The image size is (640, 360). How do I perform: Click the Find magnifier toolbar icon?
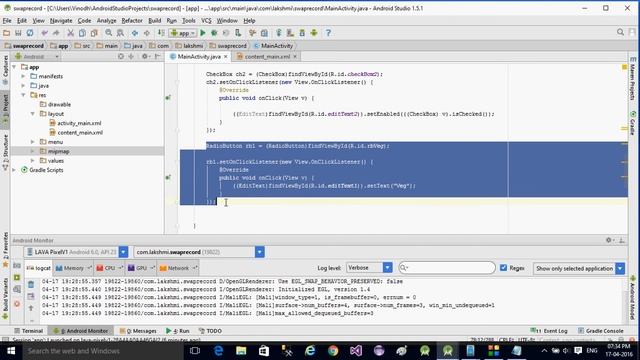(x=109, y=33)
